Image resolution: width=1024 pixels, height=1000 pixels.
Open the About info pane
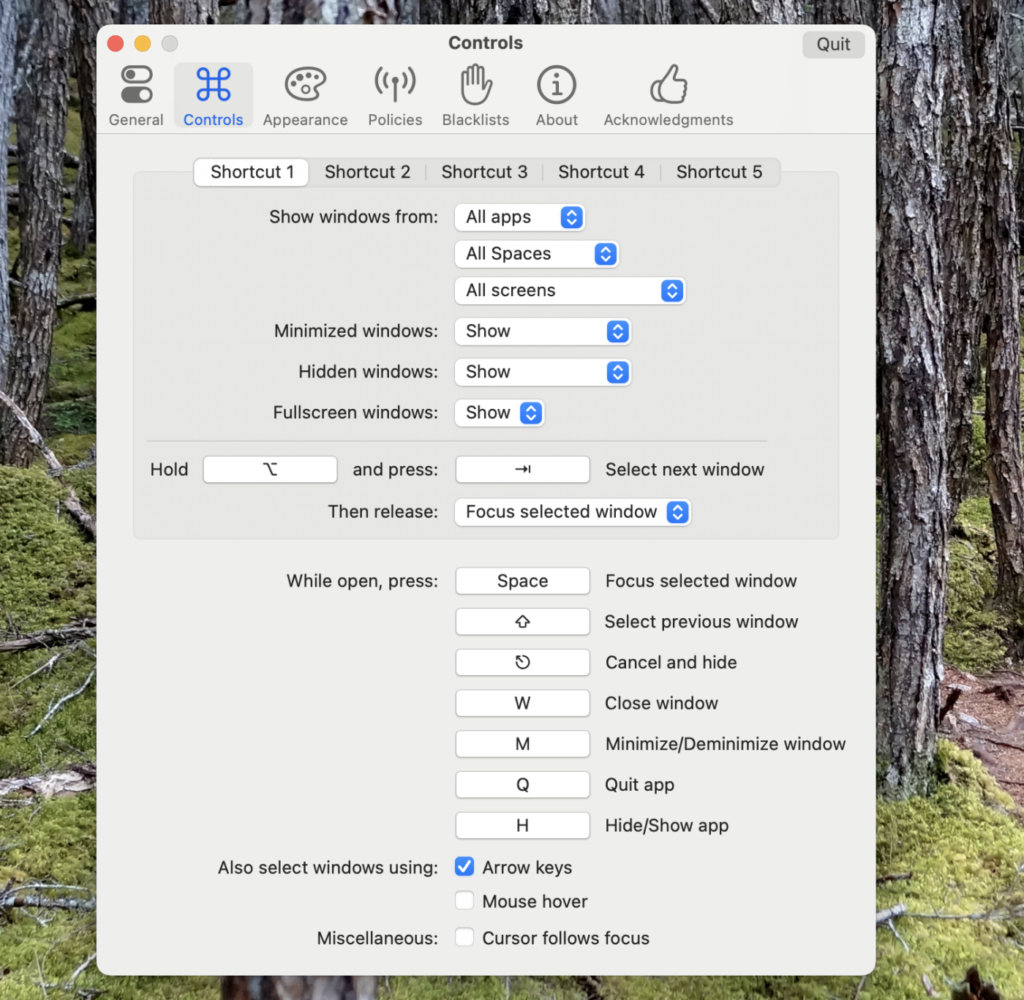556,96
